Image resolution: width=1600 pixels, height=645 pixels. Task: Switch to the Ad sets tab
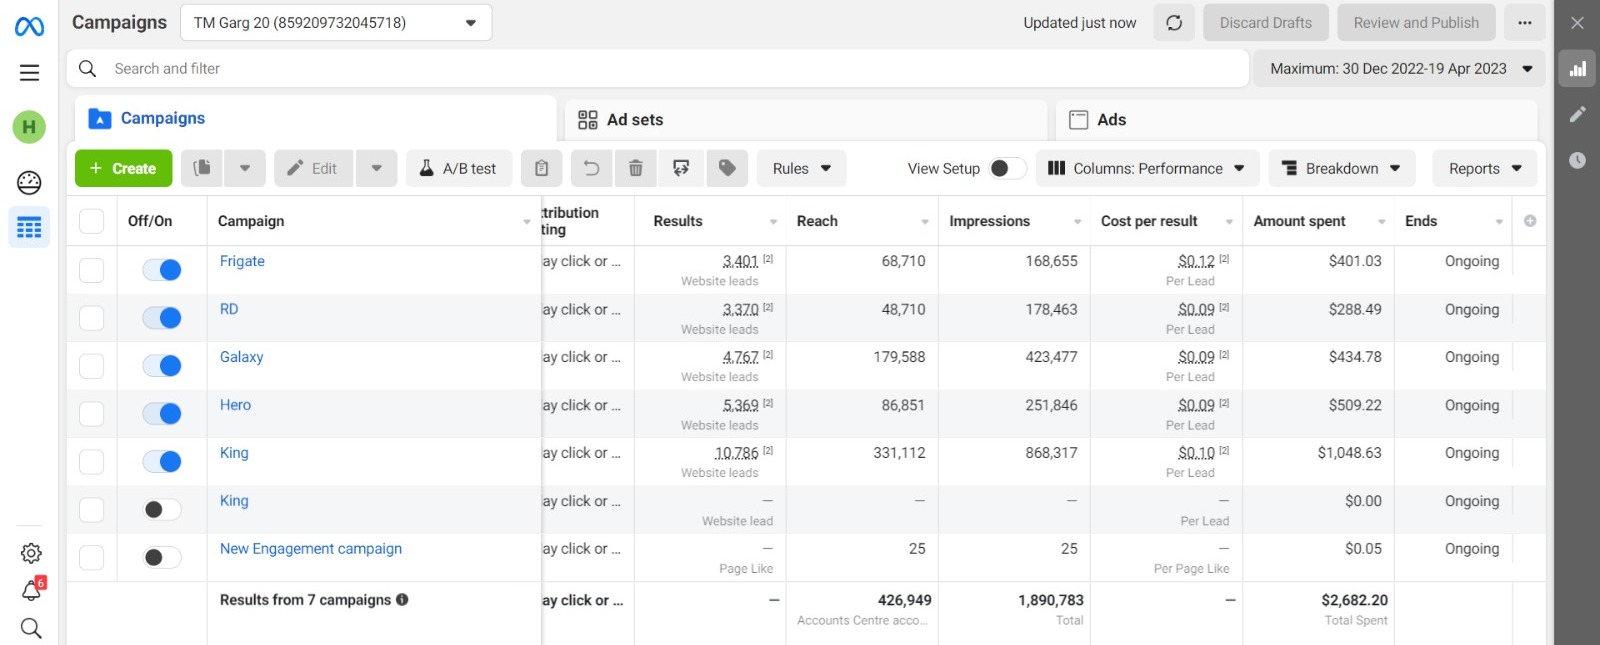tap(634, 120)
